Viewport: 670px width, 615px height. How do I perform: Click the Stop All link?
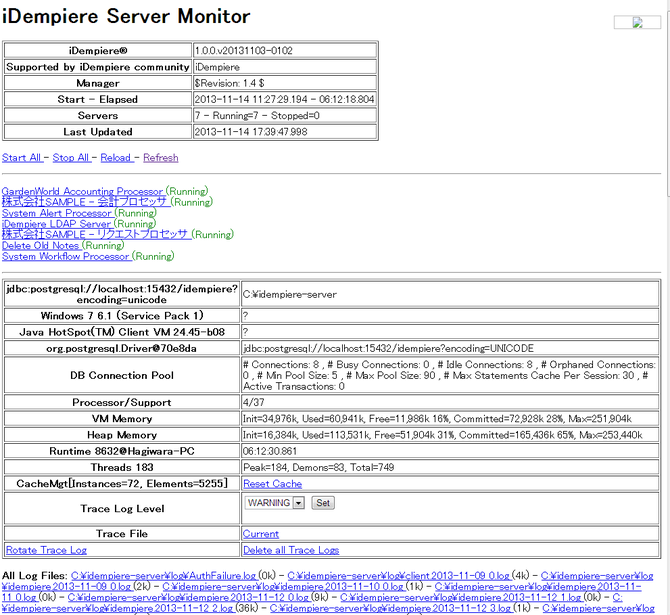coord(71,158)
